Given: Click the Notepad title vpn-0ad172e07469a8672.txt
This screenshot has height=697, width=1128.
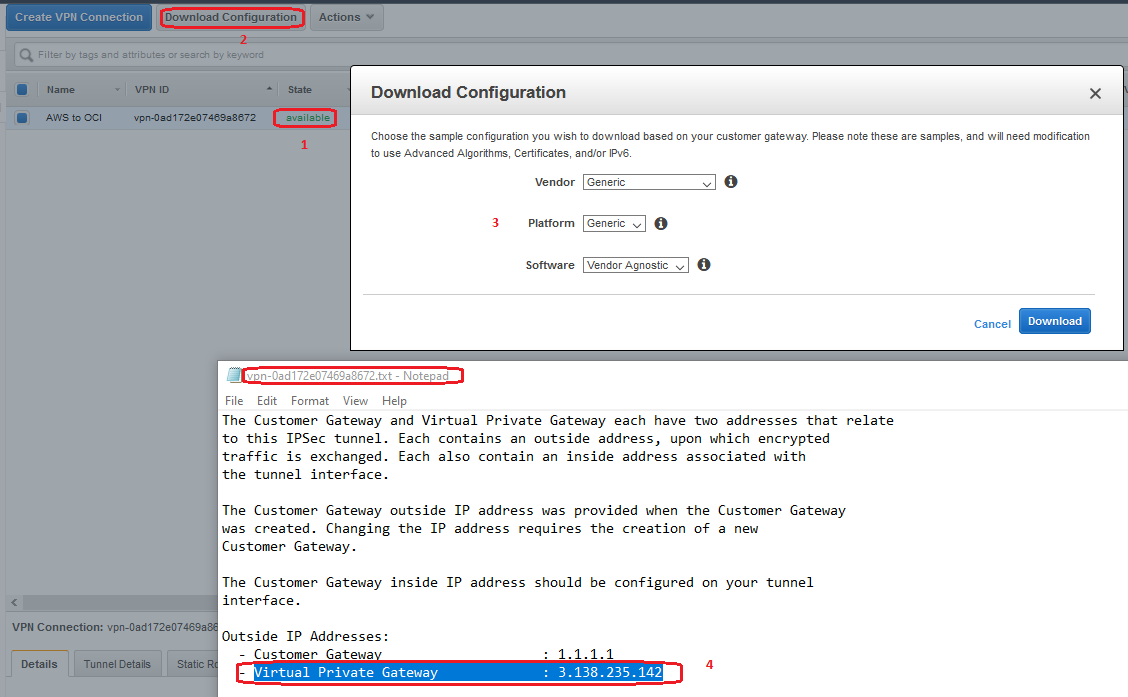Looking at the screenshot, I should click(348, 375).
